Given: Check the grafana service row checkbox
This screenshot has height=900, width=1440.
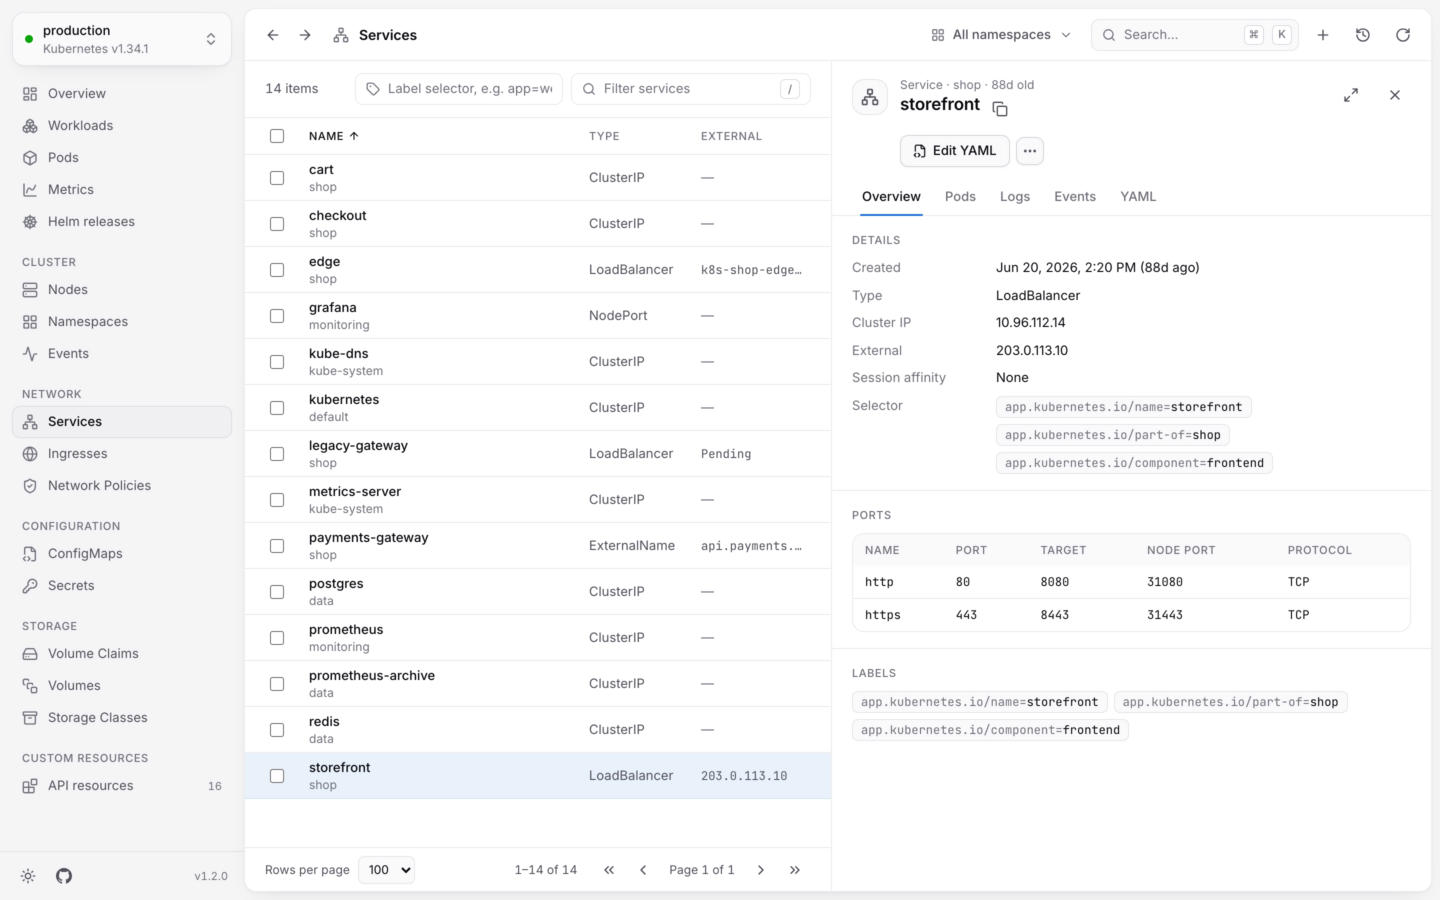Looking at the screenshot, I should (x=277, y=316).
